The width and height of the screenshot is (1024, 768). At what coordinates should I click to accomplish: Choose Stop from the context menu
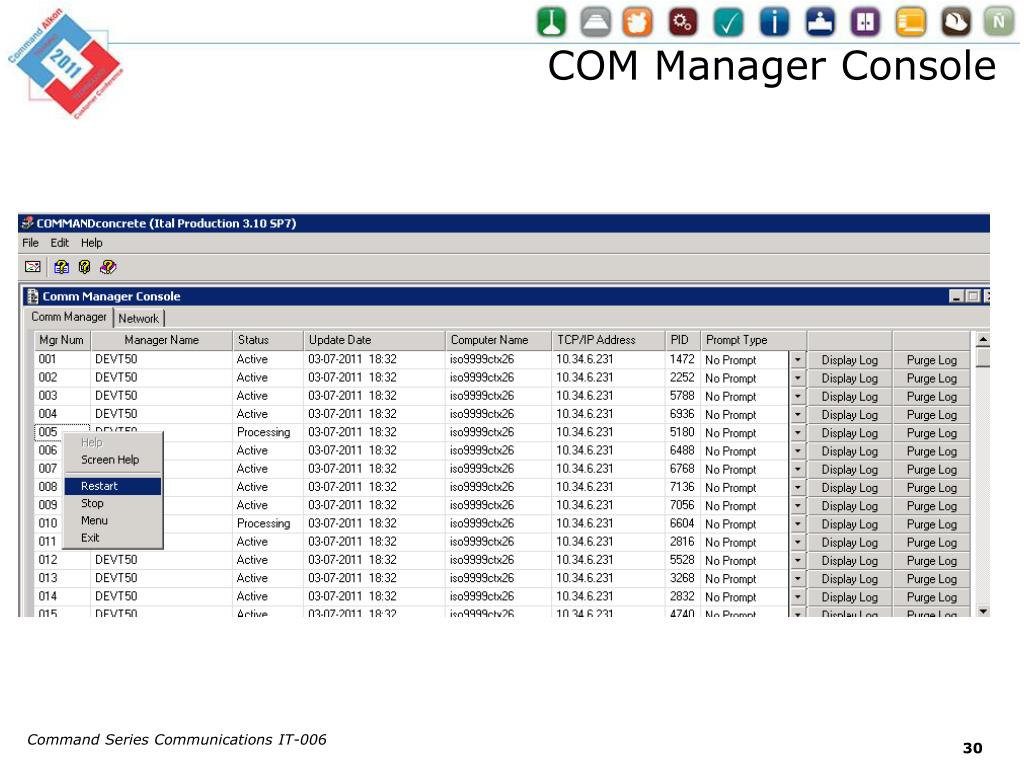(x=112, y=504)
